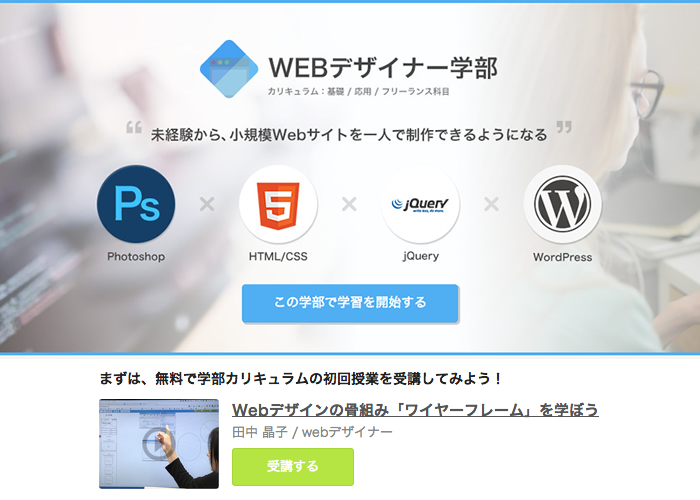Screen dimensions: 700x500
Task: Click the × between HTML5 and jQuery
Action: tap(349, 204)
